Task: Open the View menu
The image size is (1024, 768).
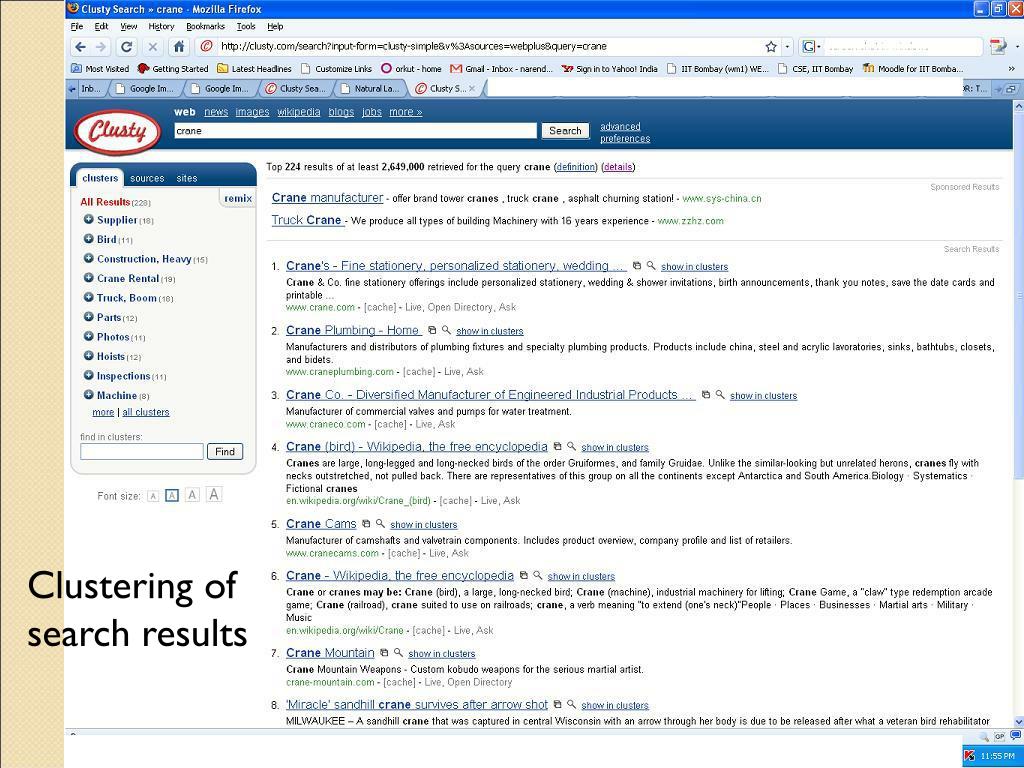Action: coord(129,26)
